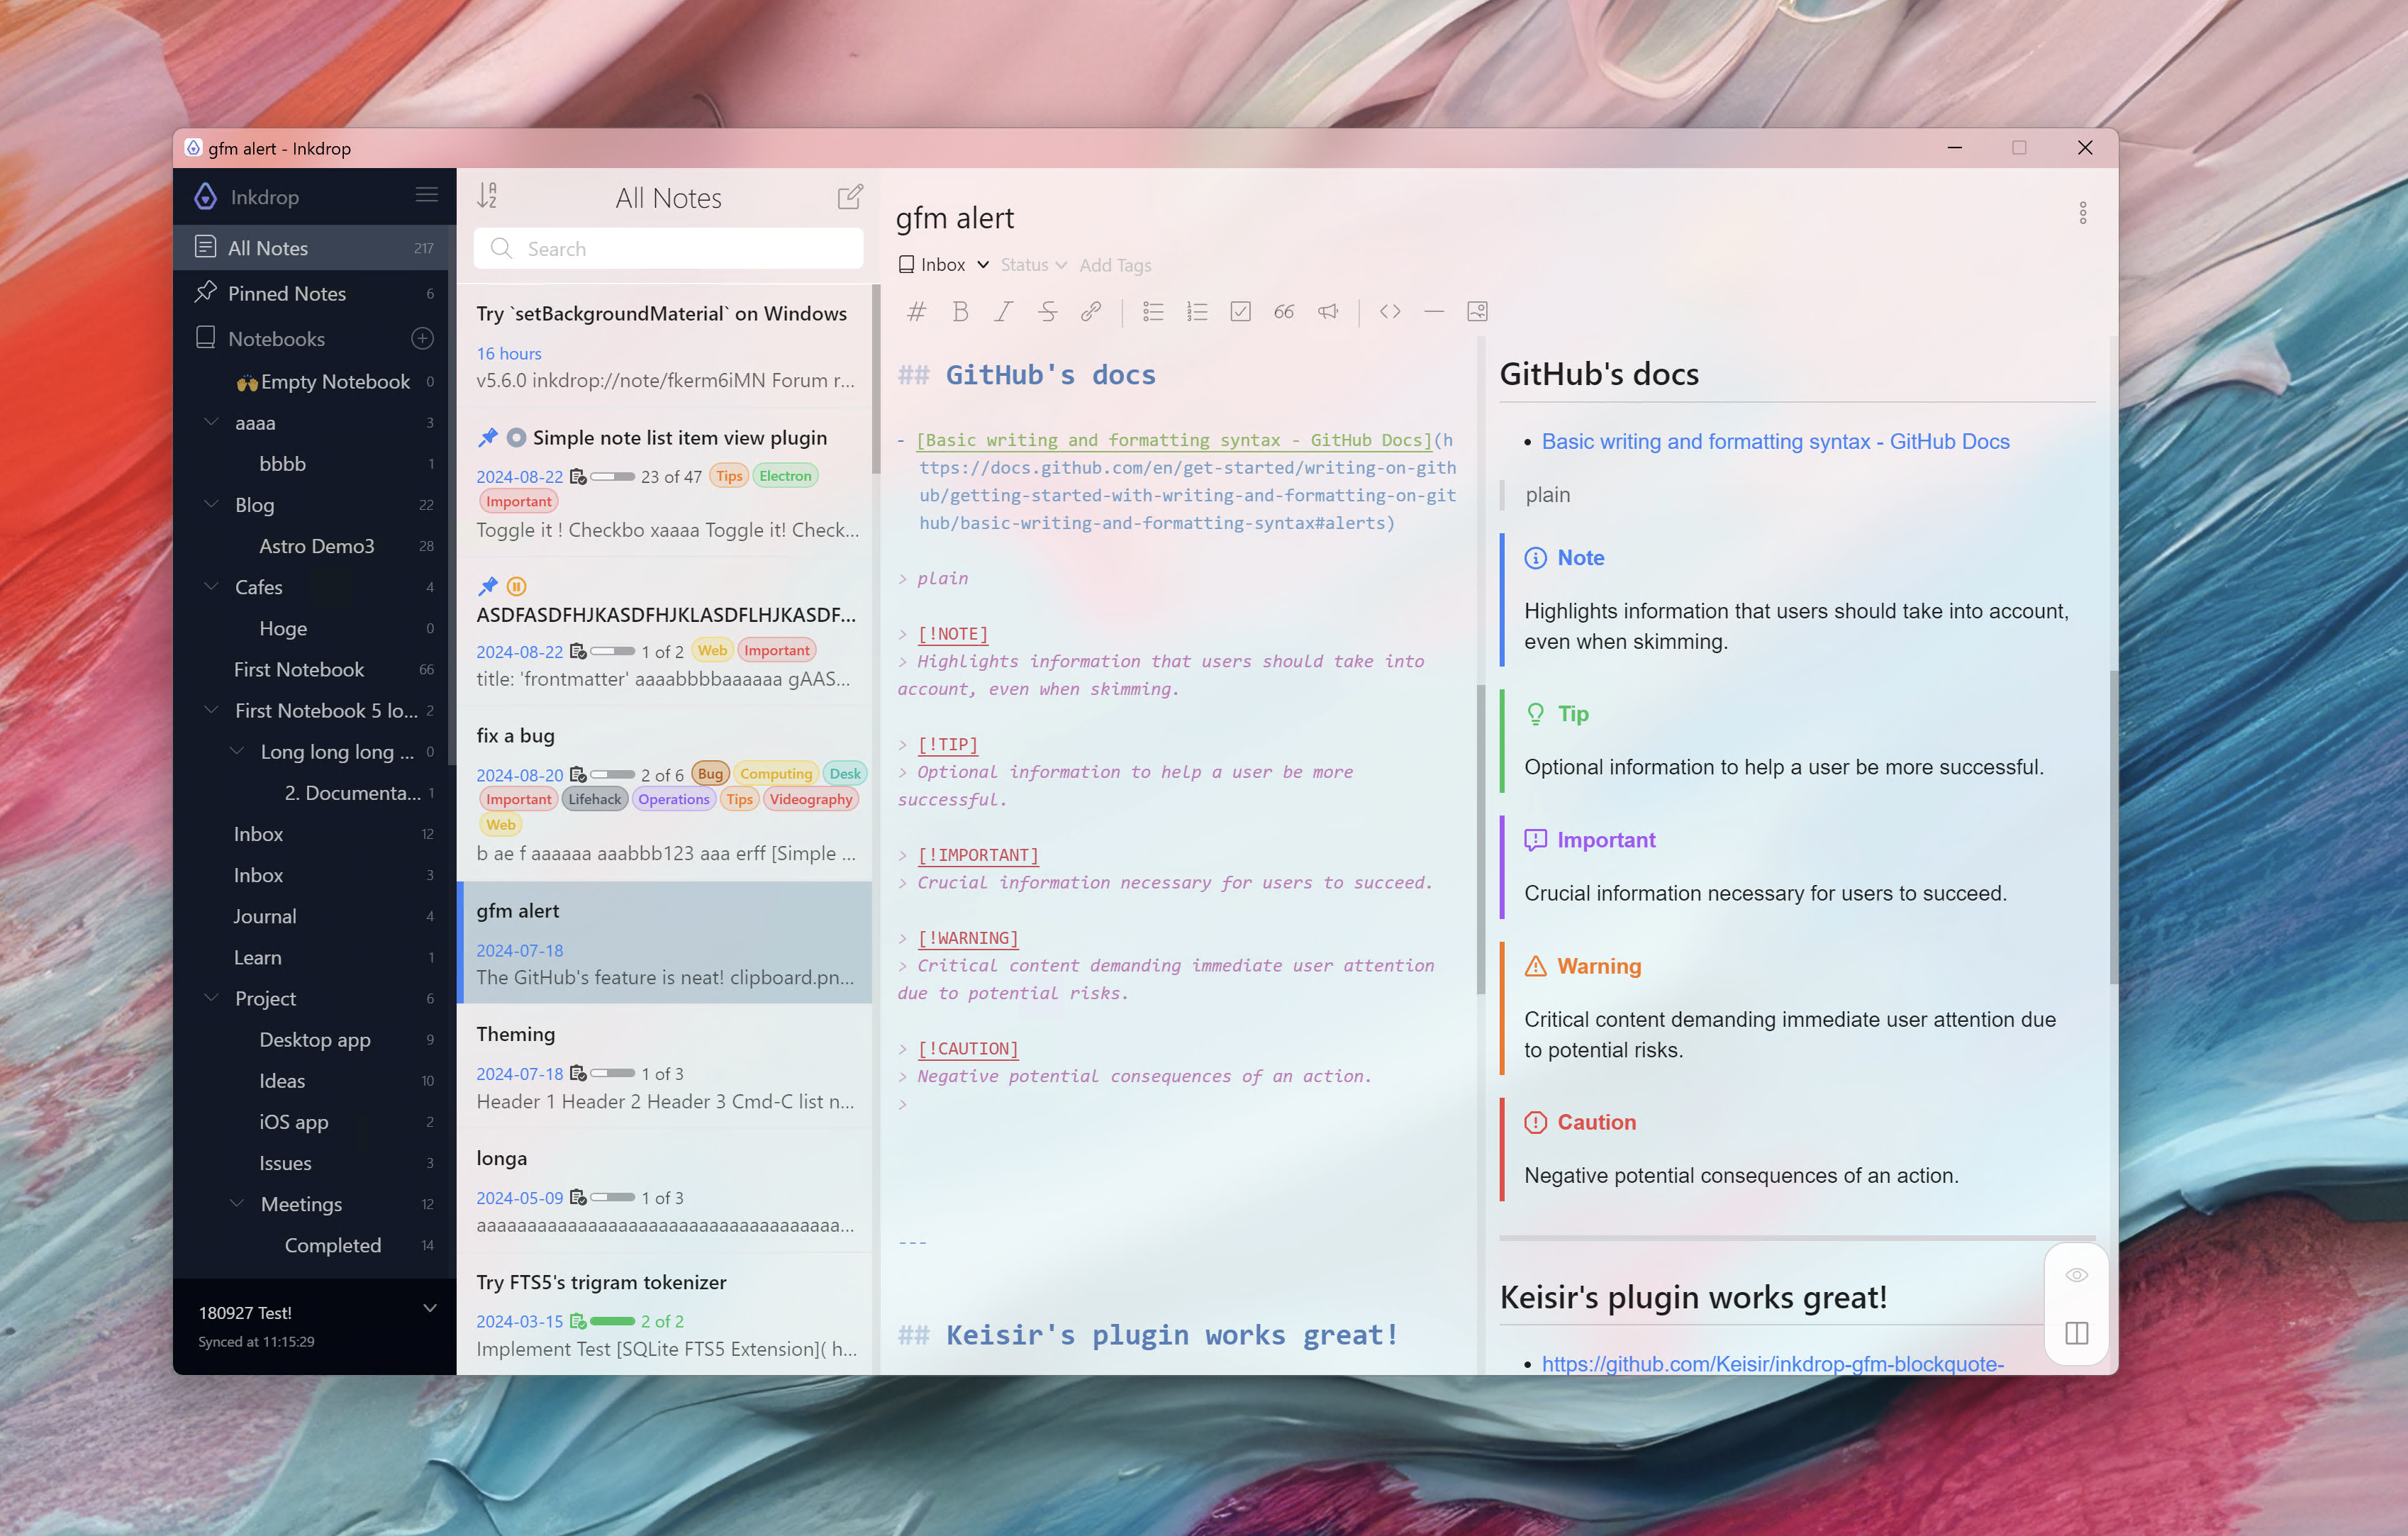Change note sort order icon
Screen dimensions: 2408x1536
coord(487,196)
